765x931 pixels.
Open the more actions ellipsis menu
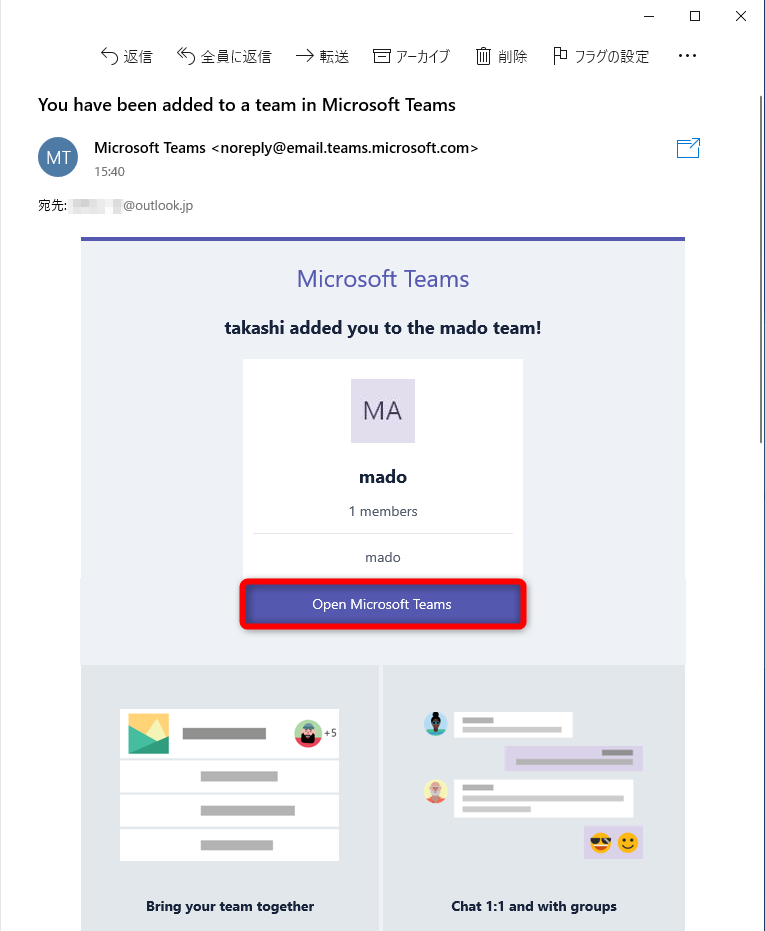(x=687, y=56)
